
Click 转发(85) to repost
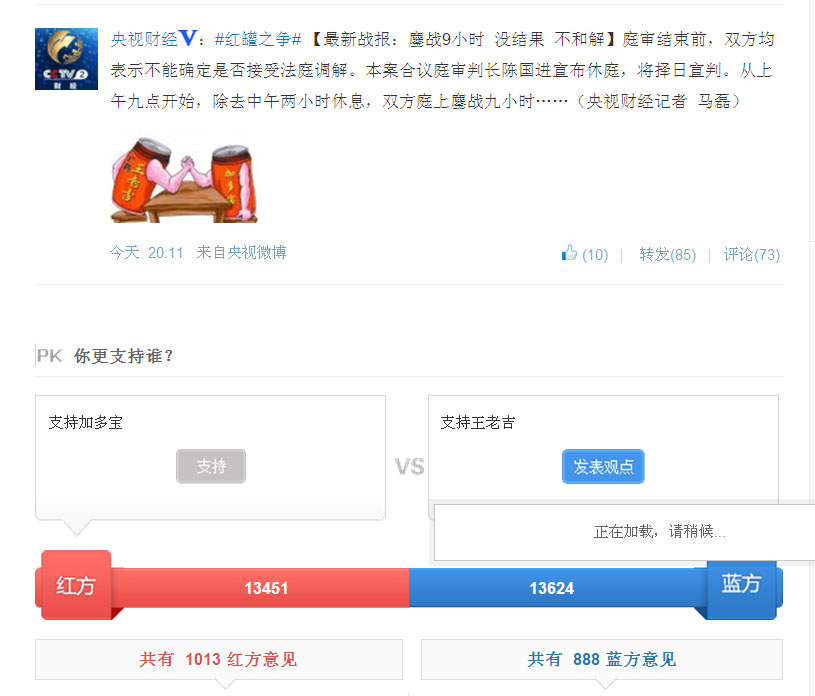click(x=667, y=254)
